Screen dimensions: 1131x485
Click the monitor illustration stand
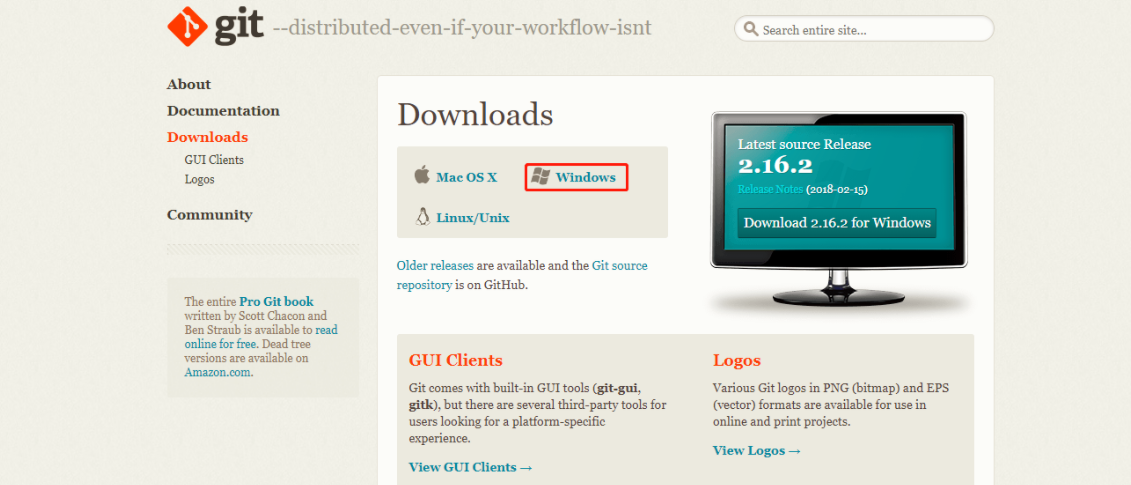click(x=837, y=287)
